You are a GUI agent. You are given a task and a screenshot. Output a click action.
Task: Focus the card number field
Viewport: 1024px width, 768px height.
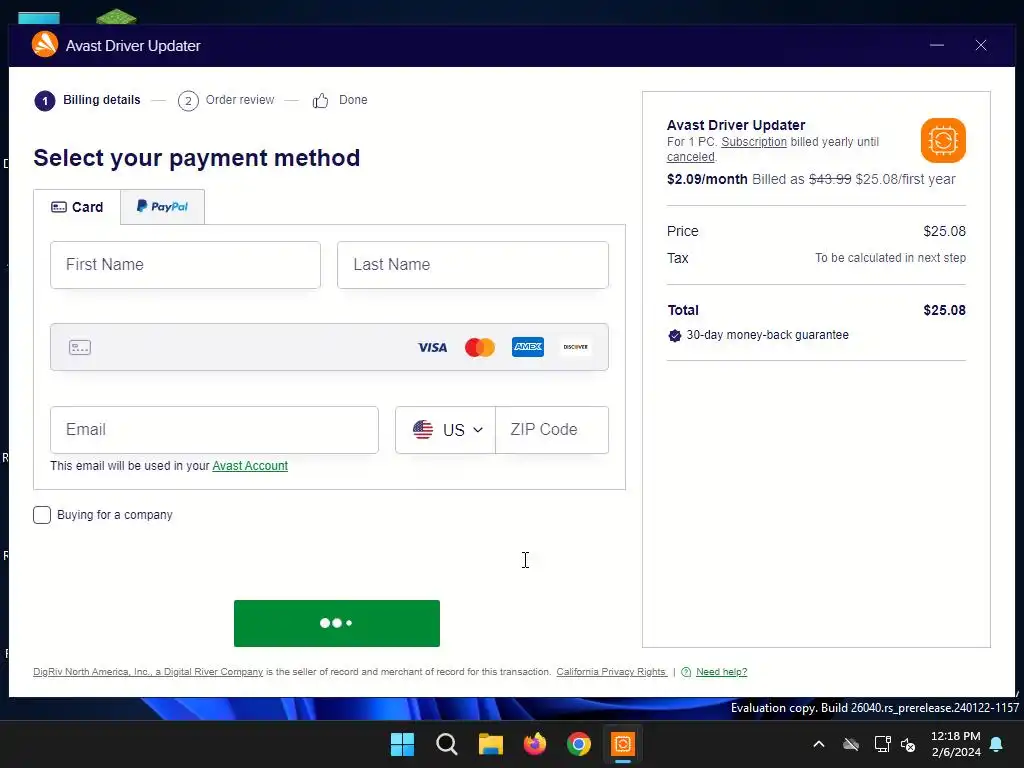point(329,347)
